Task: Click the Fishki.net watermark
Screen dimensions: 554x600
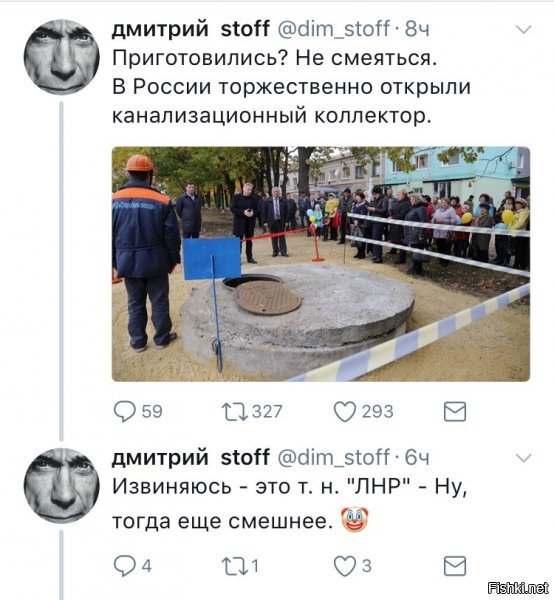Action: click(519, 588)
